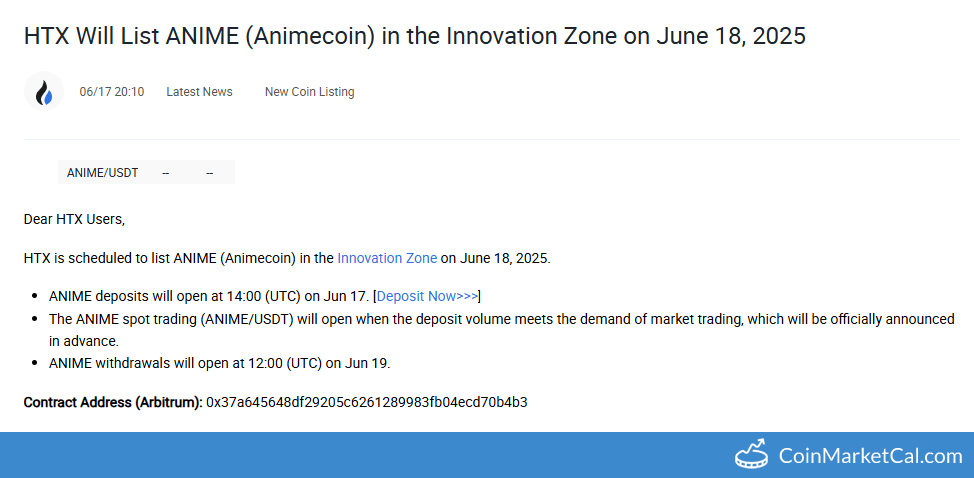The height and width of the screenshot is (478, 974).
Task: Click the CoinMarketCal.com watermark text
Action: (x=870, y=456)
